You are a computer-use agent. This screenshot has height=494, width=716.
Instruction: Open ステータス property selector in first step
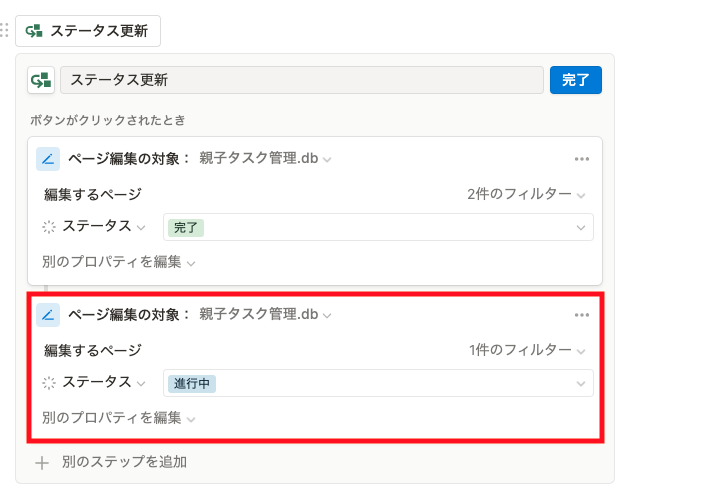[x=104, y=226]
